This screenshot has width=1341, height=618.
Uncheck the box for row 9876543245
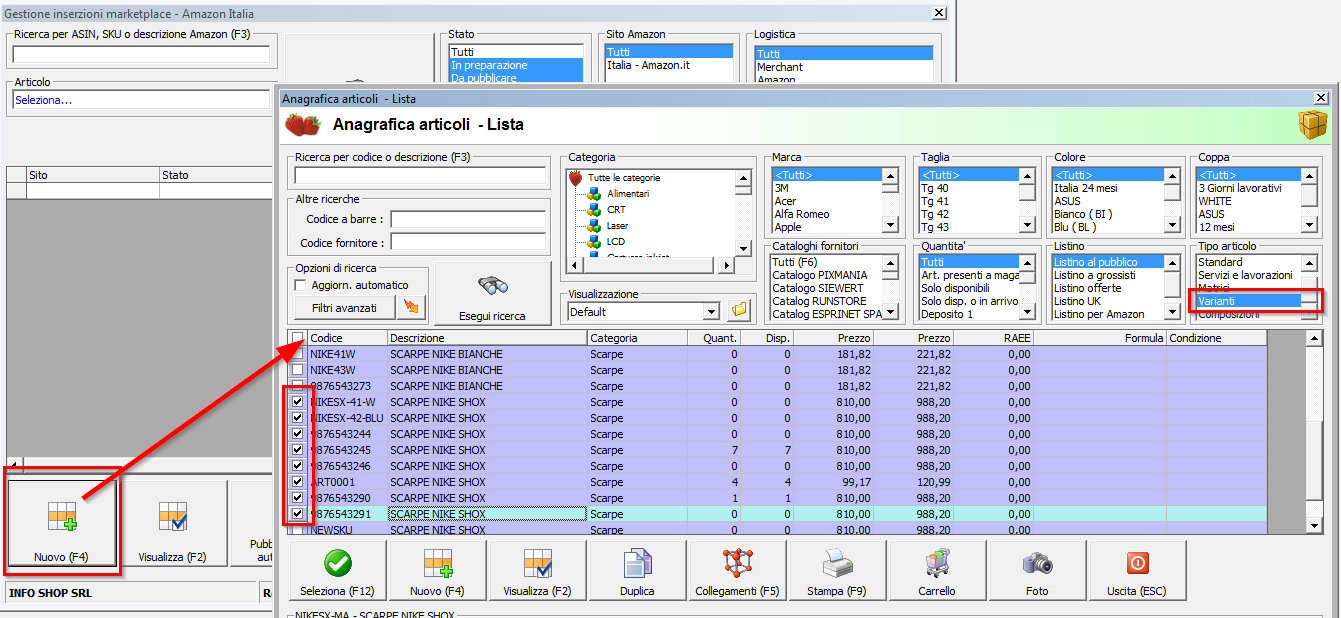click(297, 450)
